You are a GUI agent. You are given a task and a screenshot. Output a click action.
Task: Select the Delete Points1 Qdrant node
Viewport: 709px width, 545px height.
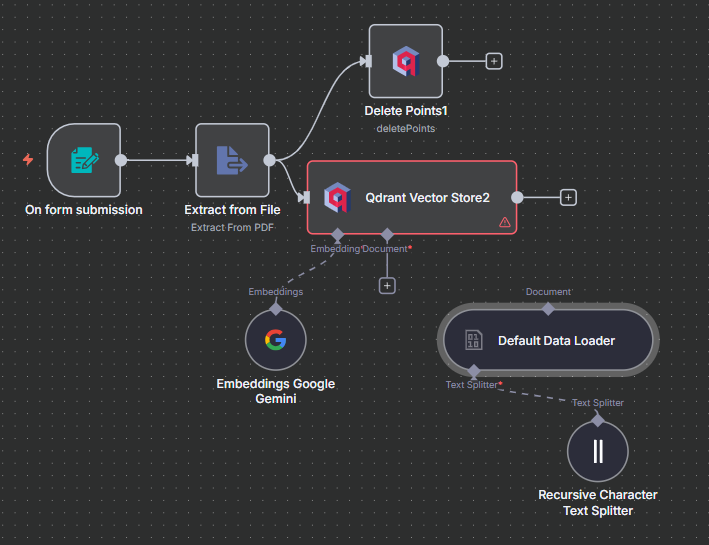pyautogui.click(x=405, y=61)
